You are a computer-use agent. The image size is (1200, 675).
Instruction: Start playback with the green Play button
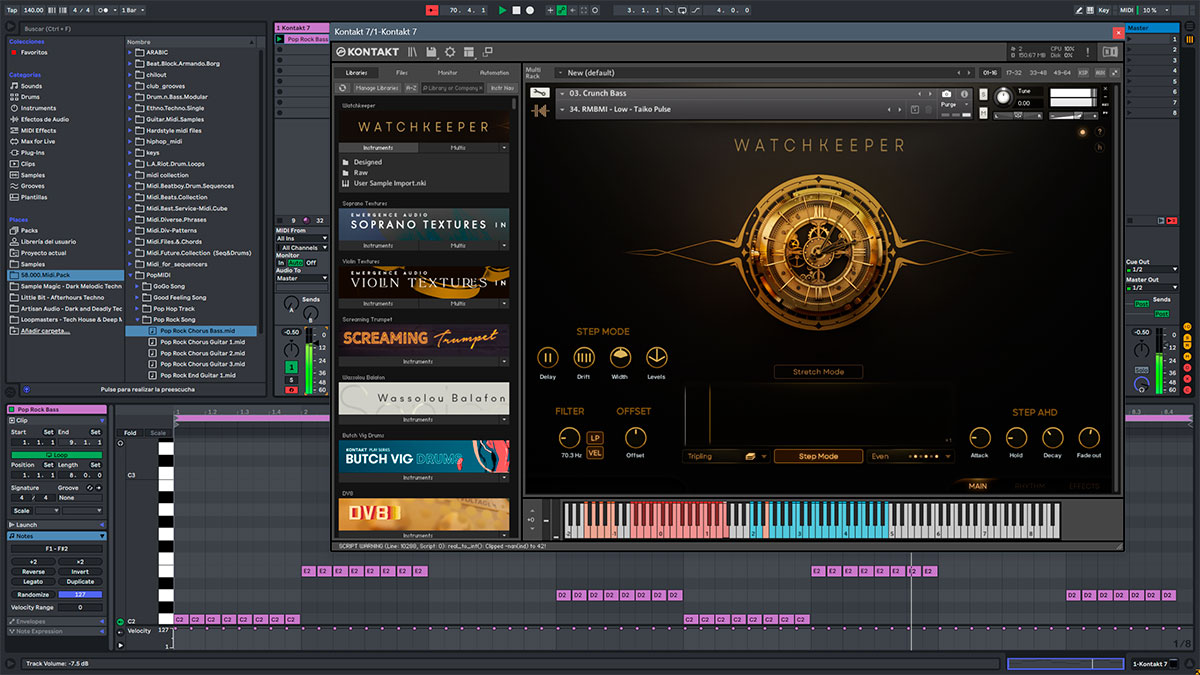[x=502, y=10]
